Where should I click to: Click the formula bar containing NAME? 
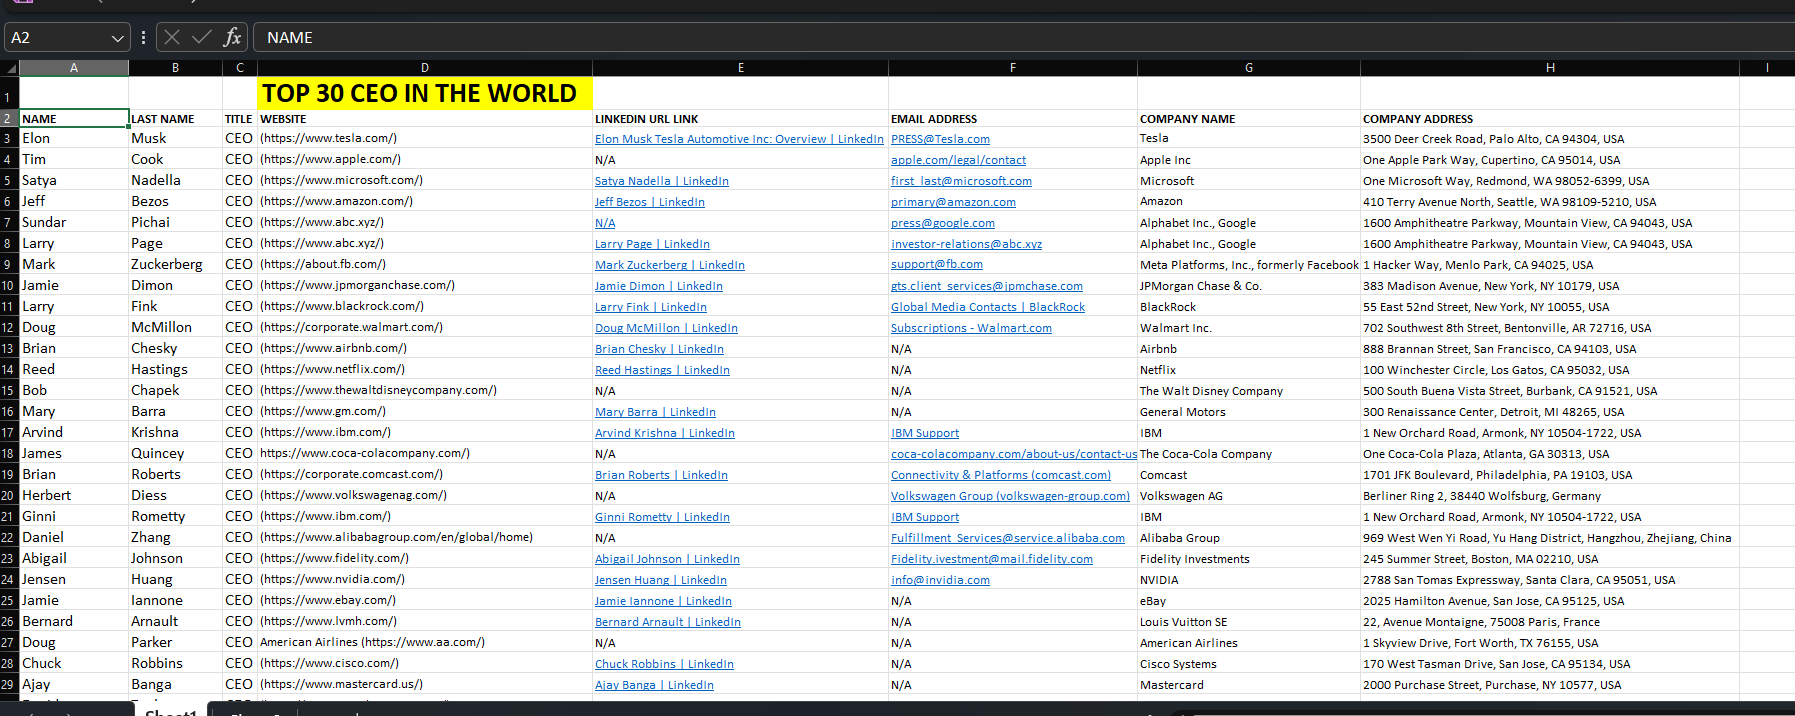[1023, 37]
